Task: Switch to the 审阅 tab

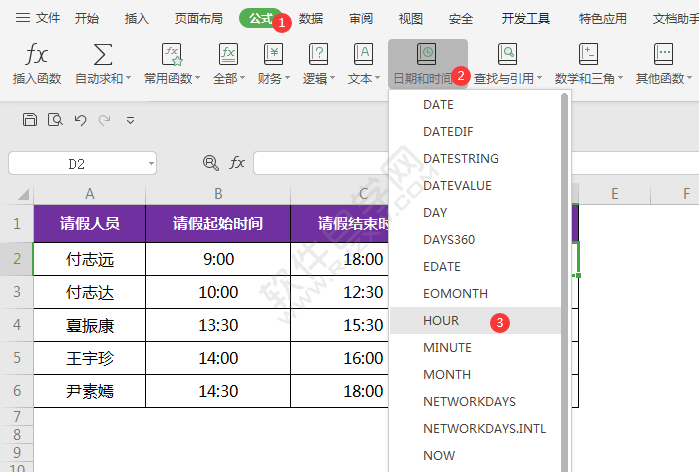Action: (x=361, y=18)
